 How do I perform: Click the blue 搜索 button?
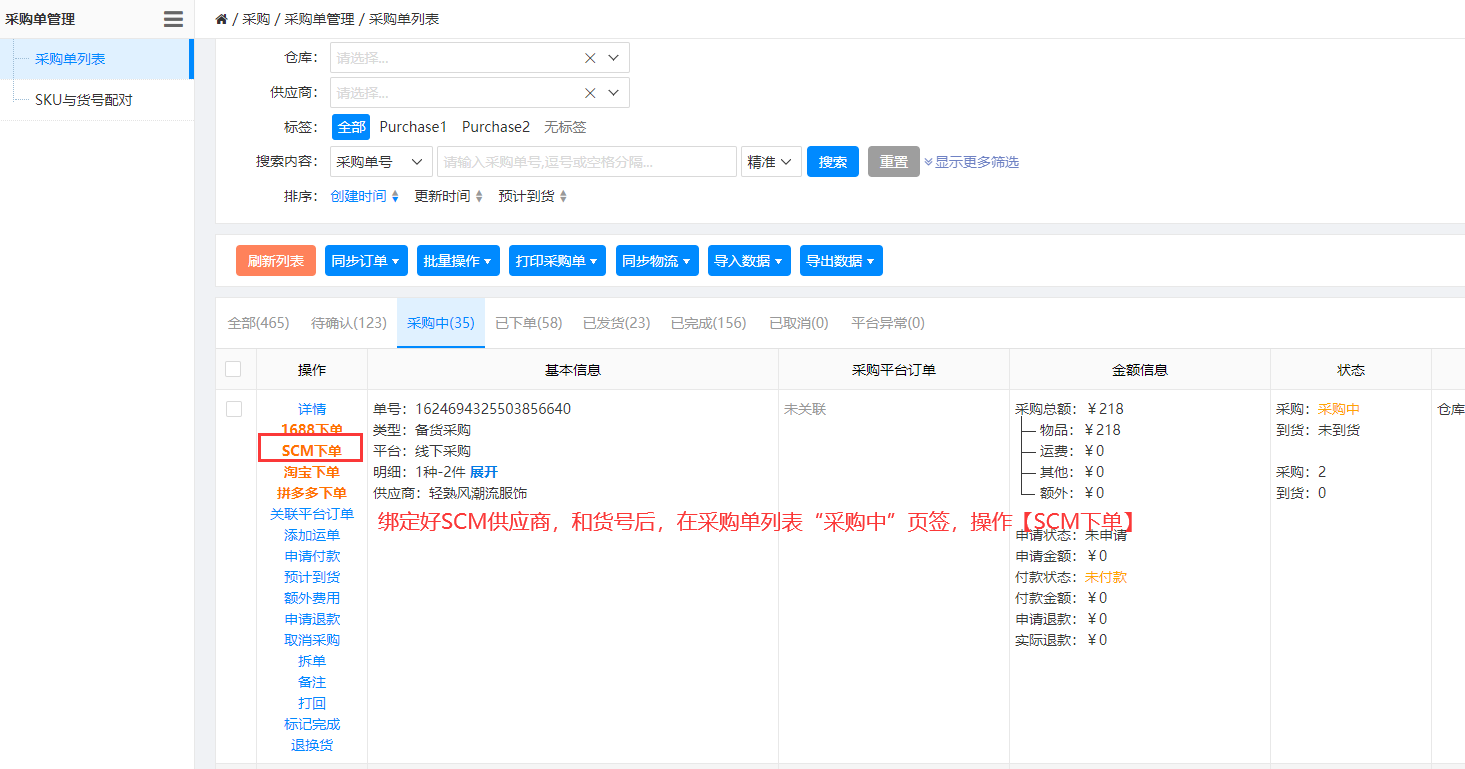point(833,162)
